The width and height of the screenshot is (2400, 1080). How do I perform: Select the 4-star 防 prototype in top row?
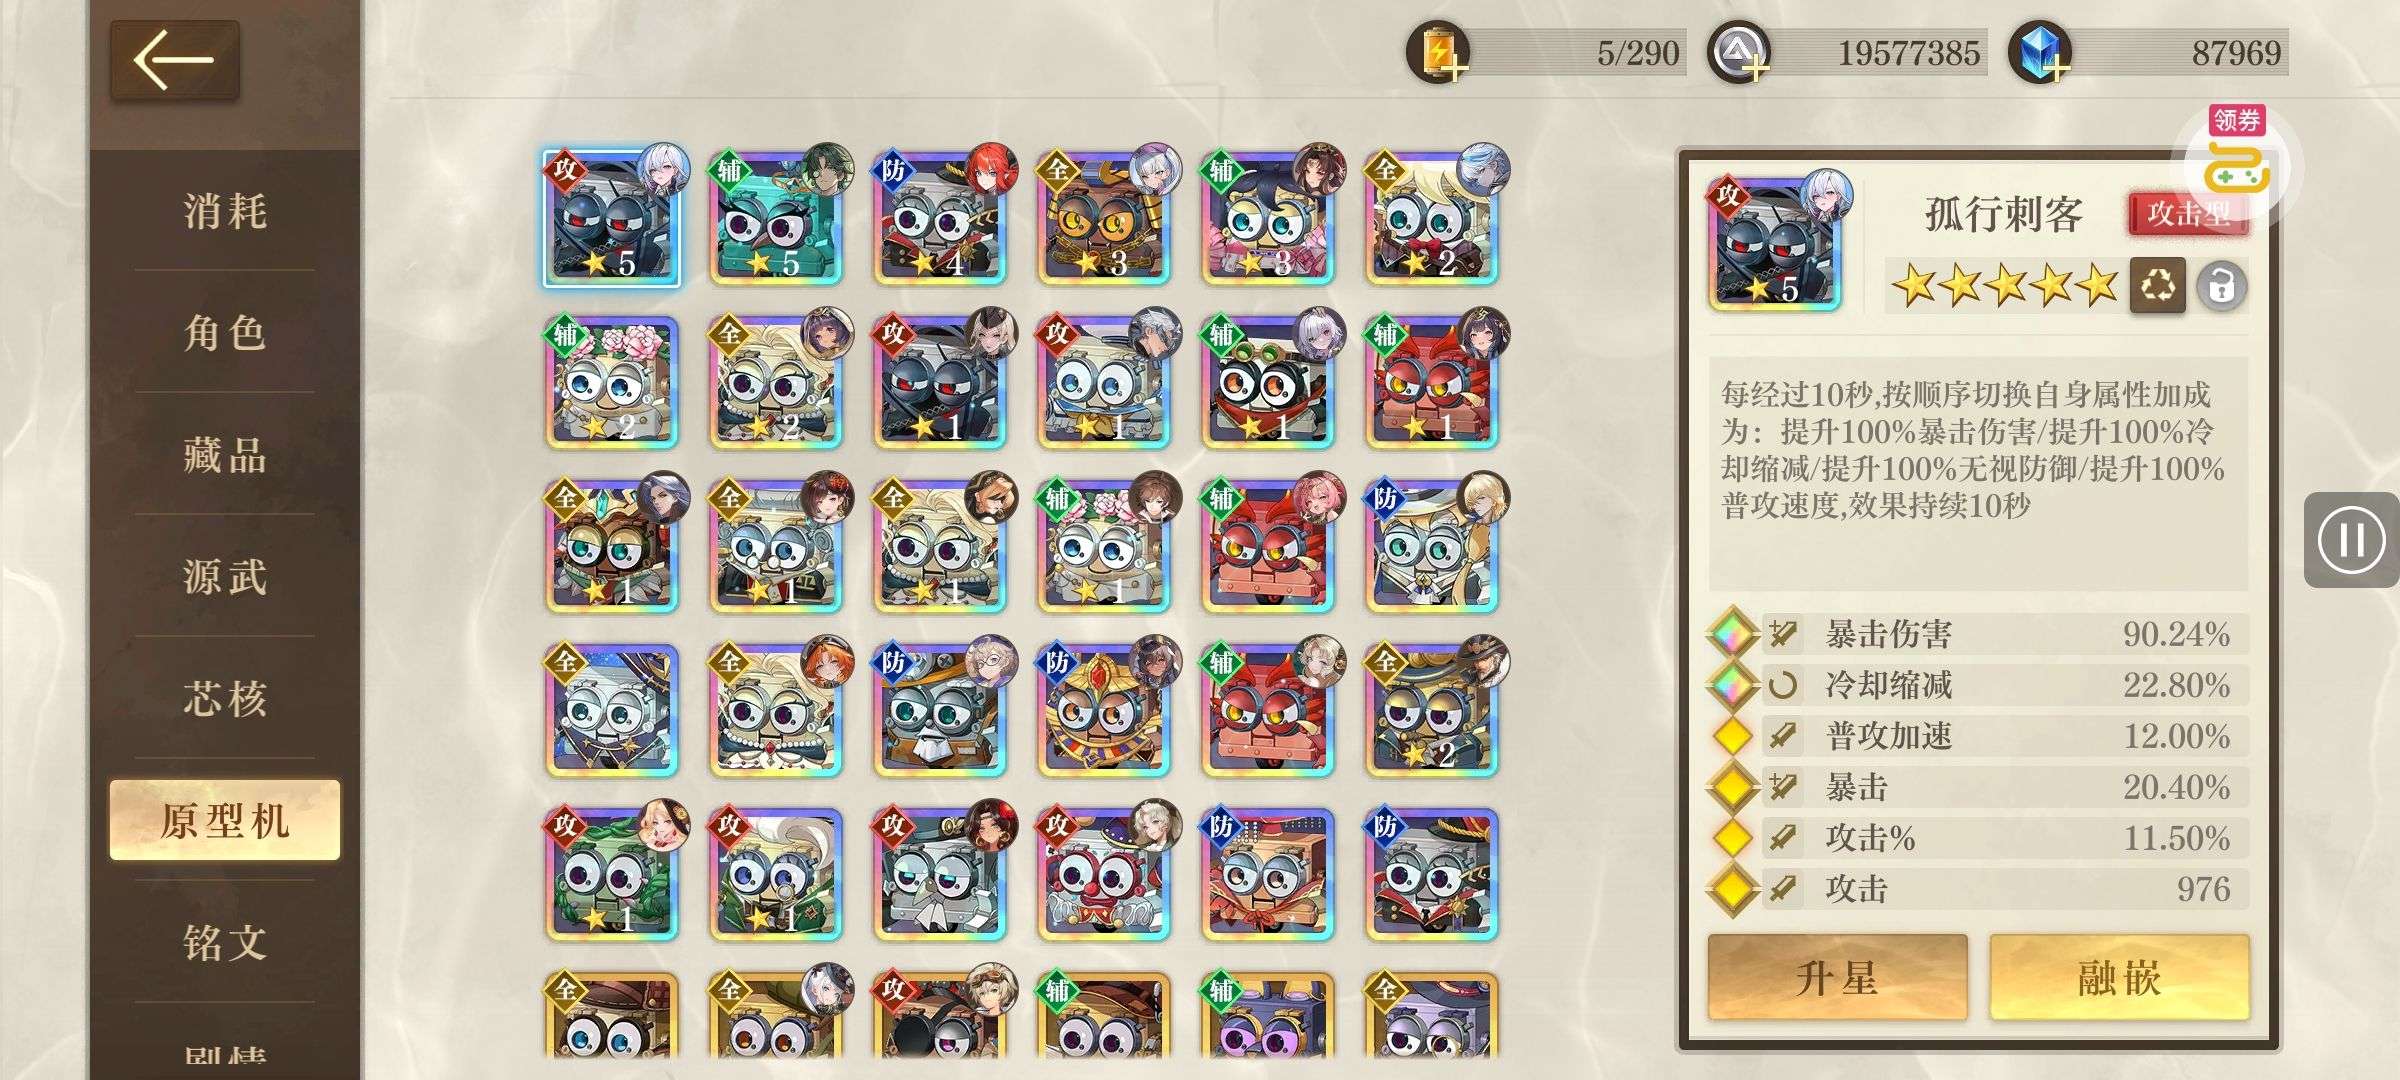(x=940, y=218)
